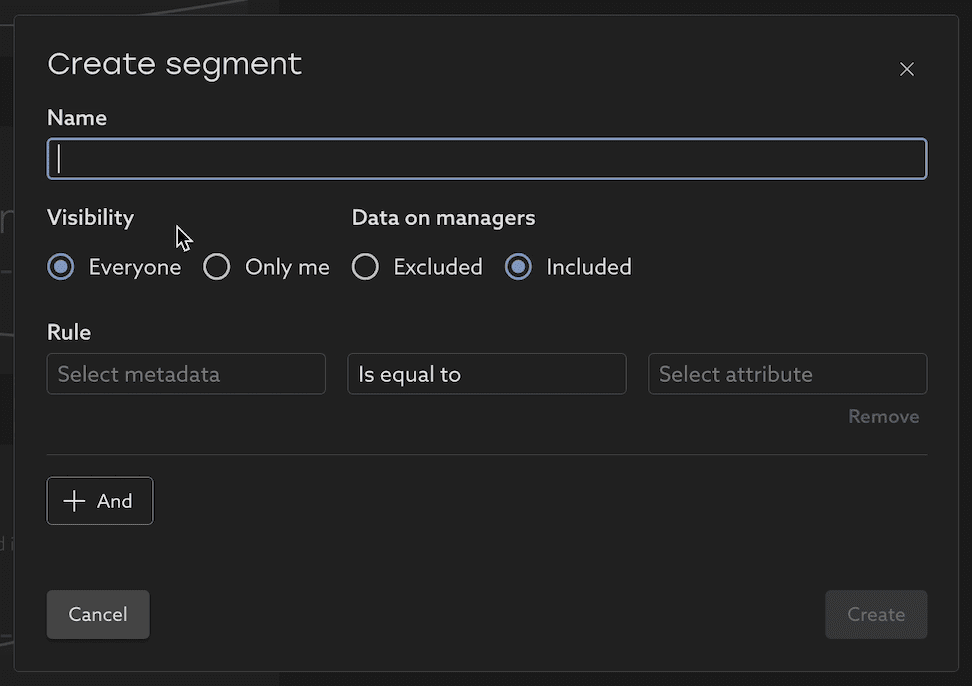This screenshot has height=686, width=972.
Task: Click the Everyone label text
Action: click(135, 267)
